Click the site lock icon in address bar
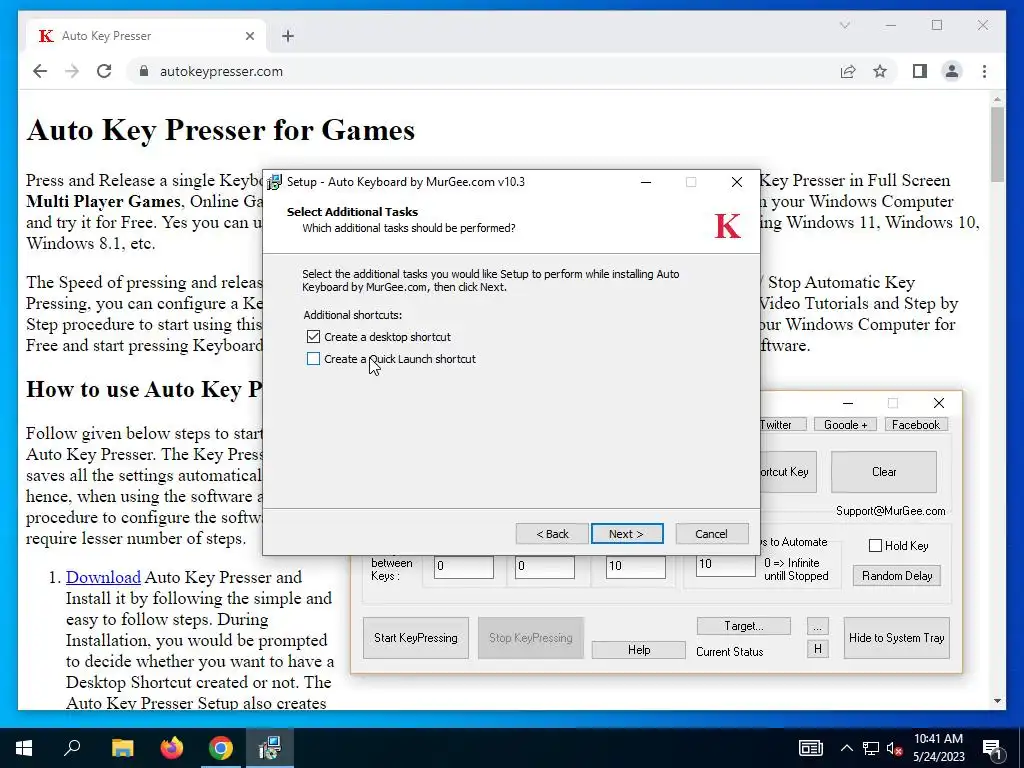This screenshot has width=1024, height=768. [144, 71]
